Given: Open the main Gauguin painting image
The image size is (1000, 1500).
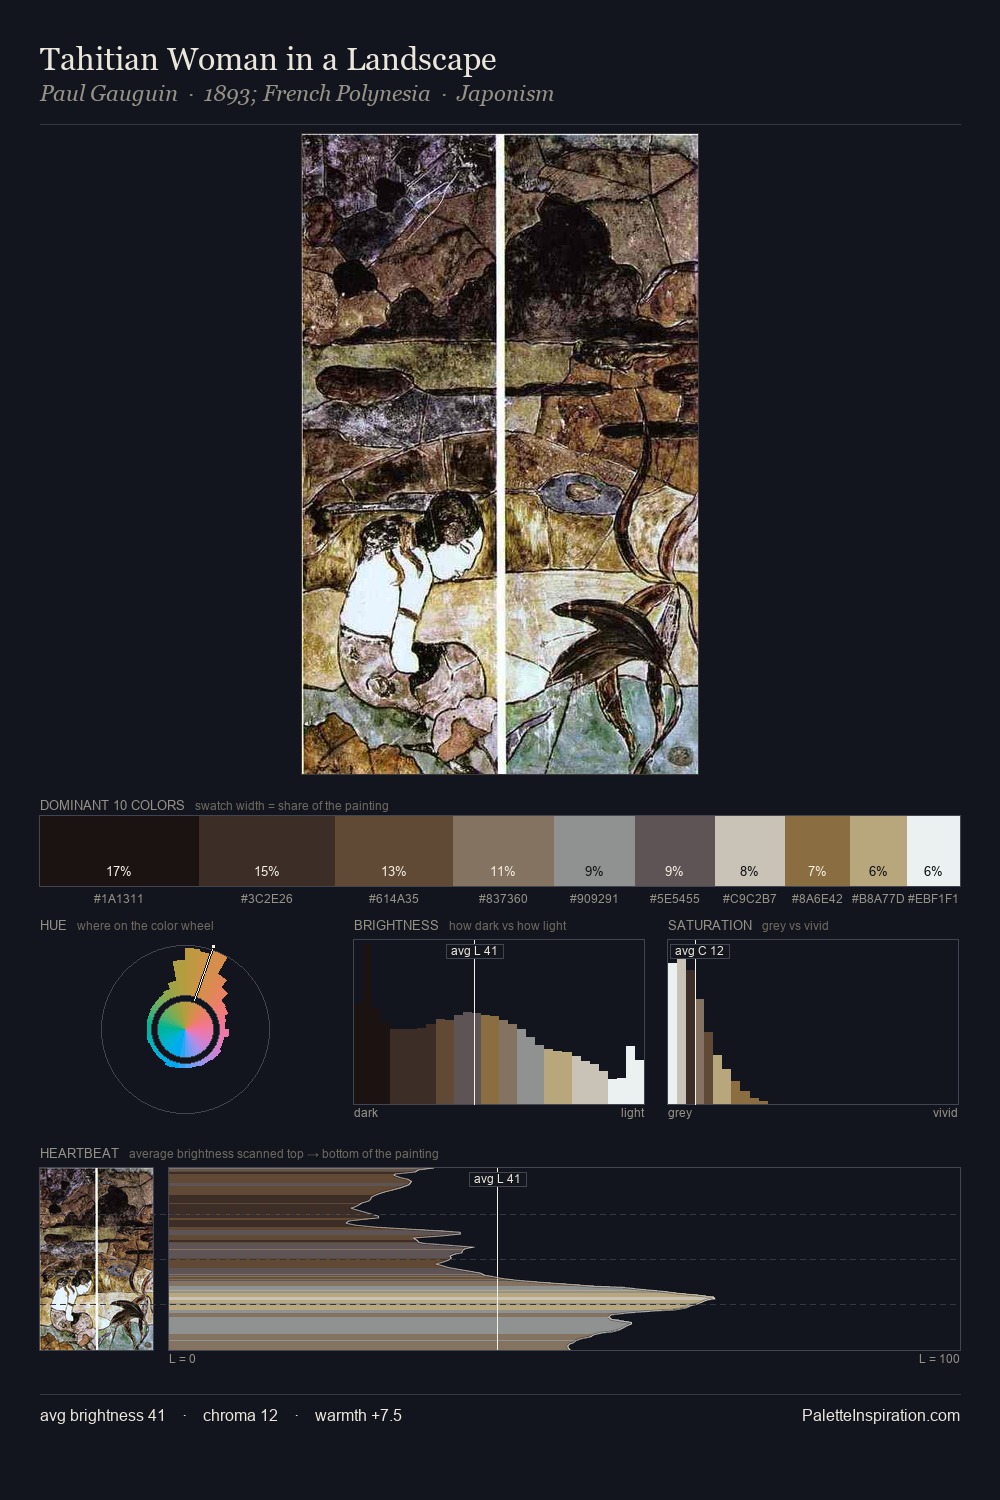Looking at the screenshot, I should click(x=500, y=454).
